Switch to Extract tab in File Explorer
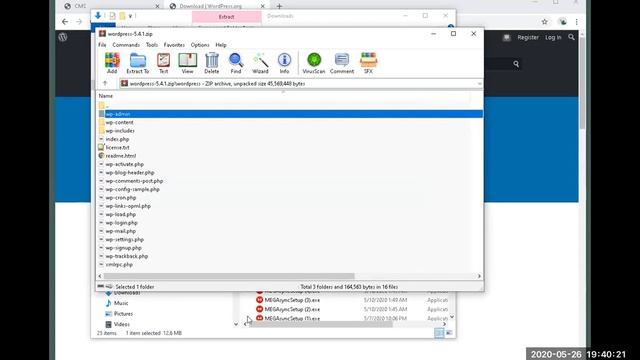The width and height of the screenshot is (640, 360). coord(227,17)
